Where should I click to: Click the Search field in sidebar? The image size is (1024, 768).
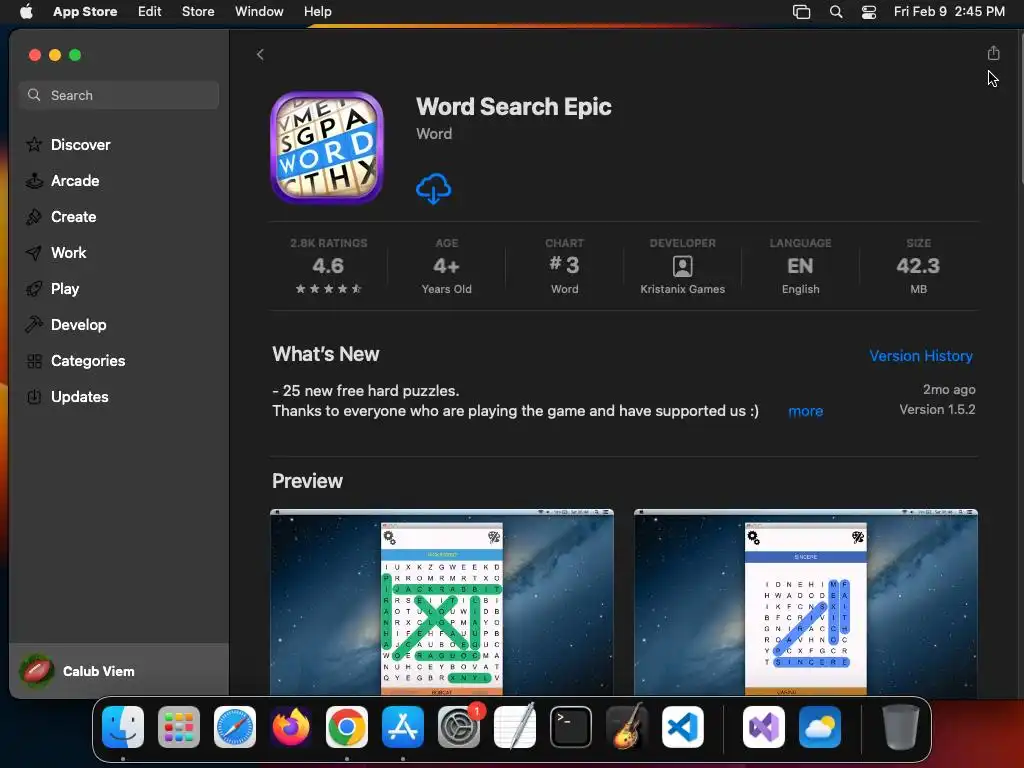pyautogui.click(x=120, y=95)
